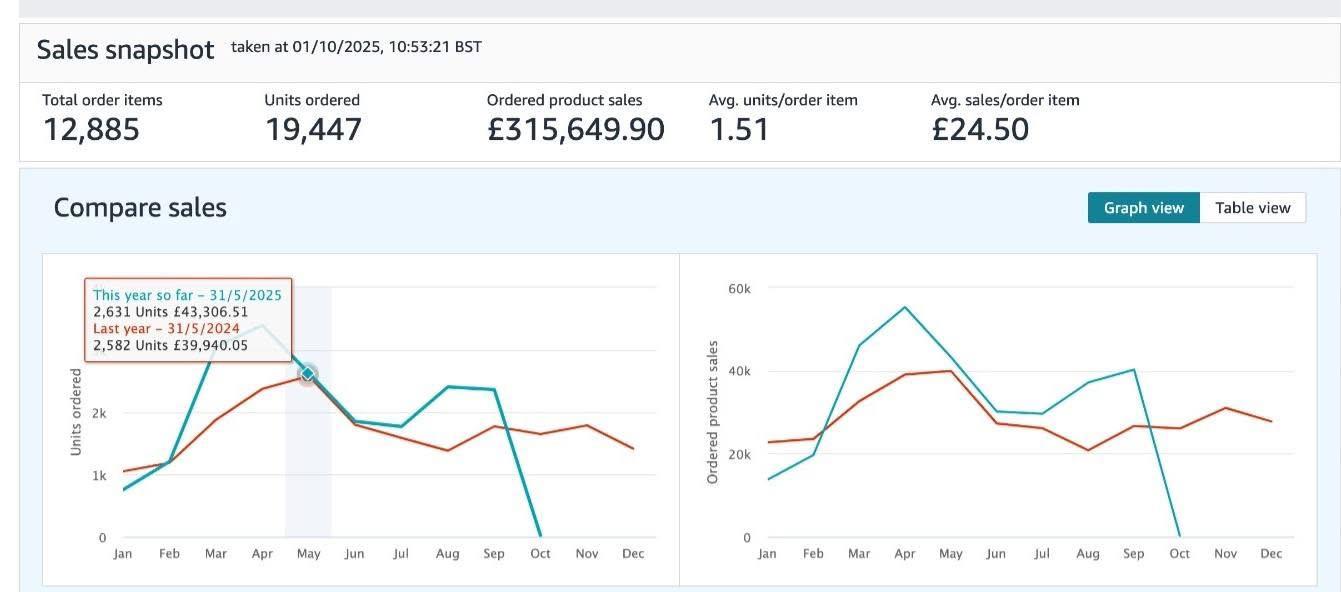Screen dimensions: 1341x592
Task: Select the Graph view tab
Action: pyautogui.click(x=1143, y=208)
